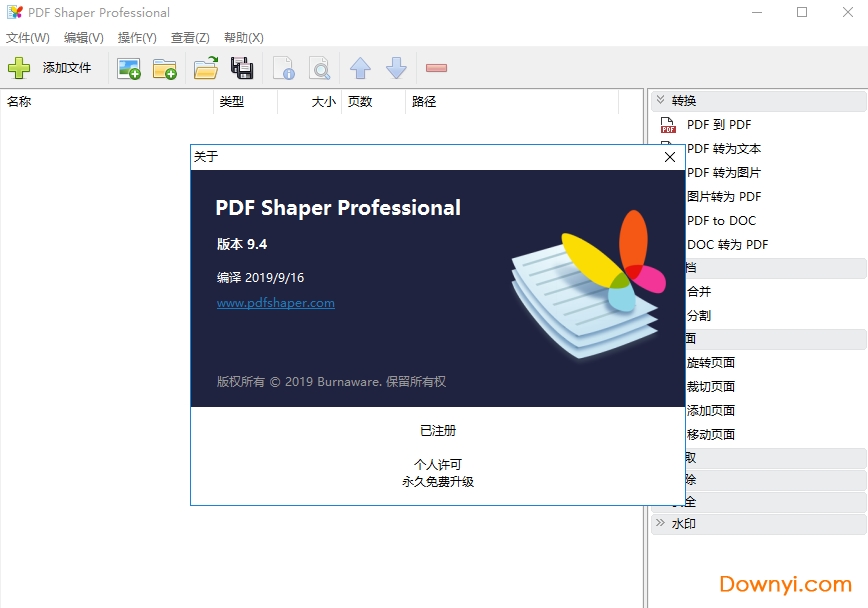Click the add image file toolbar icon
The height and width of the screenshot is (608, 868).
point(128,68)
